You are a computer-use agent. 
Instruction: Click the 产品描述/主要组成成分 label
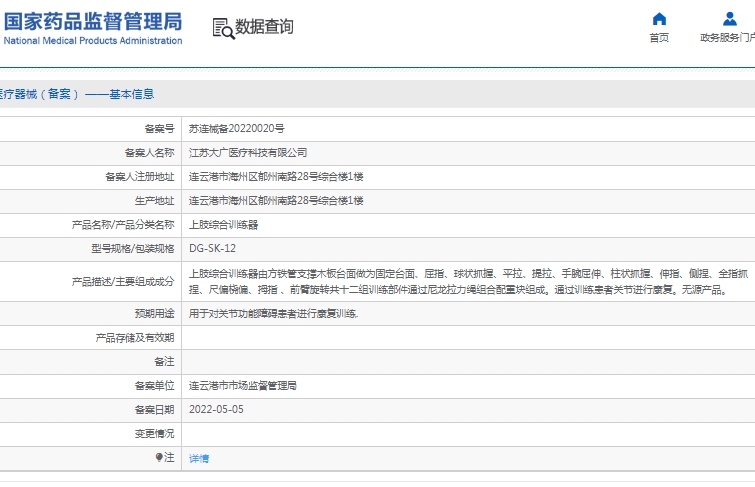123,282
